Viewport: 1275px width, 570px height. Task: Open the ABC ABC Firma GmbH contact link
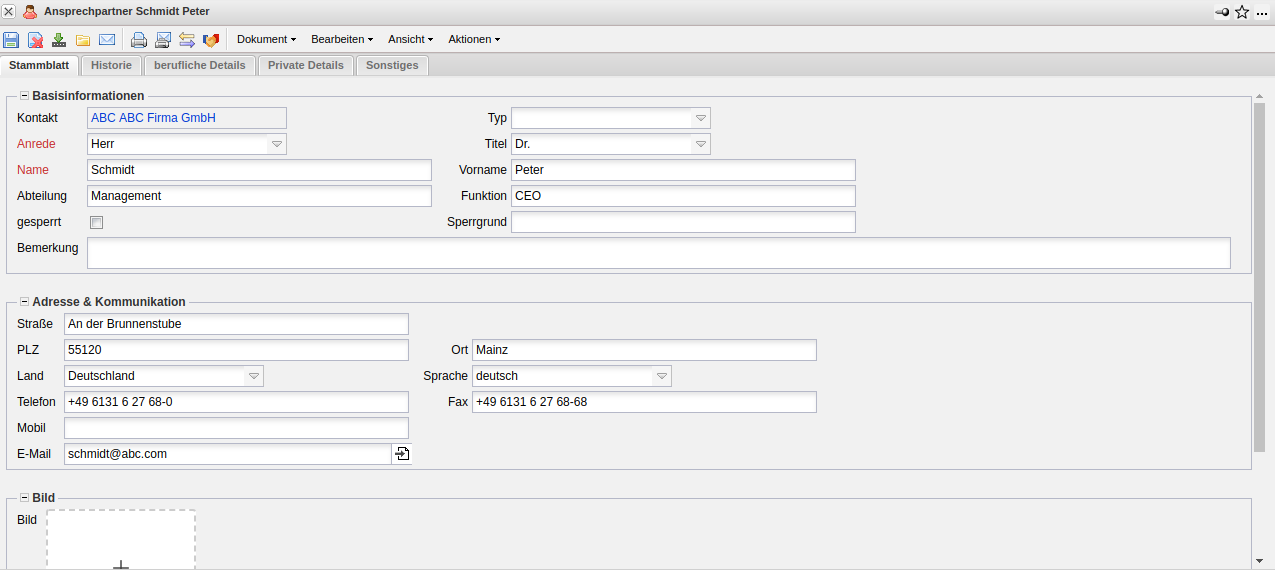tap(153, 118)
